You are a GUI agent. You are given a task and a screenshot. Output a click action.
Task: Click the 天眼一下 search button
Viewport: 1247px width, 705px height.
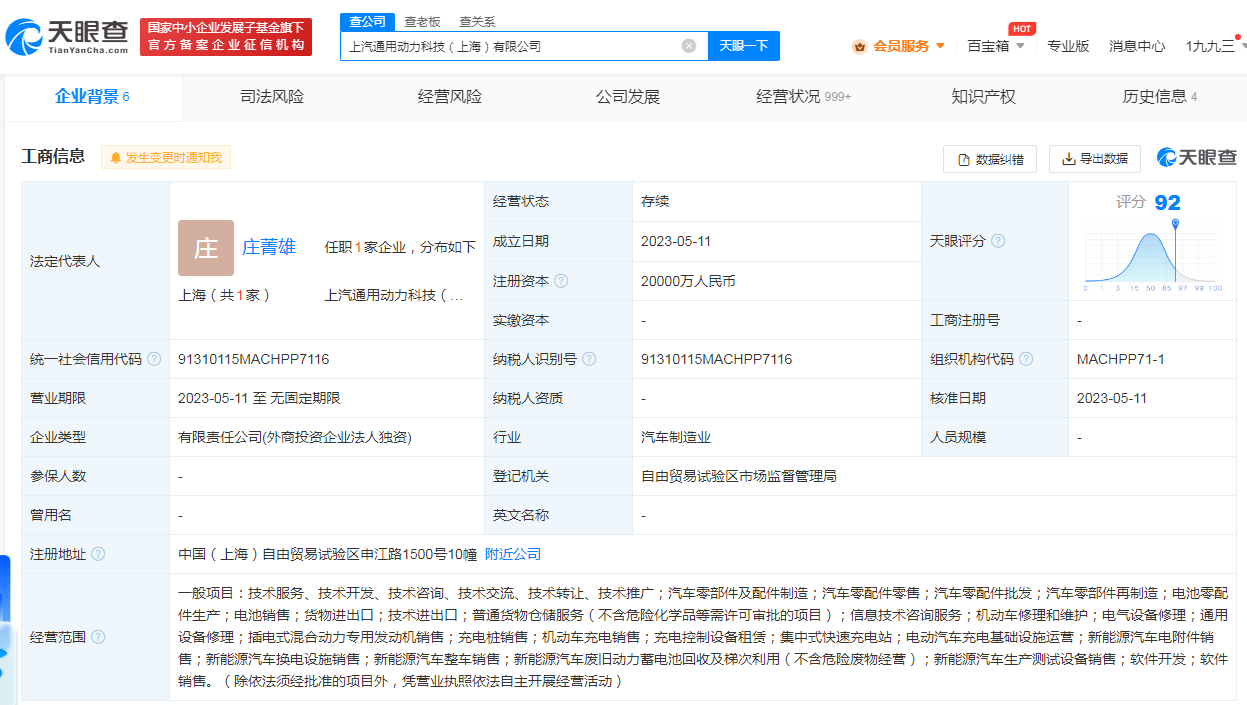[744, 46]
